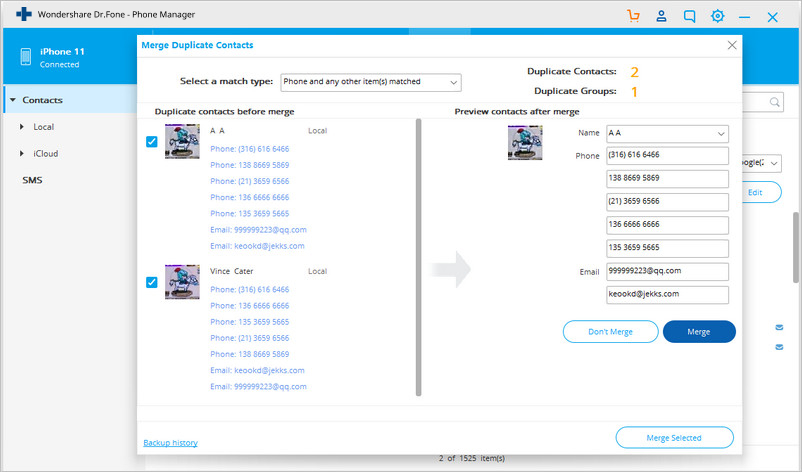Click the (21) 3659 6566 phone field
The height and width of the screenshot is (472, 802).
click(667, 202)
